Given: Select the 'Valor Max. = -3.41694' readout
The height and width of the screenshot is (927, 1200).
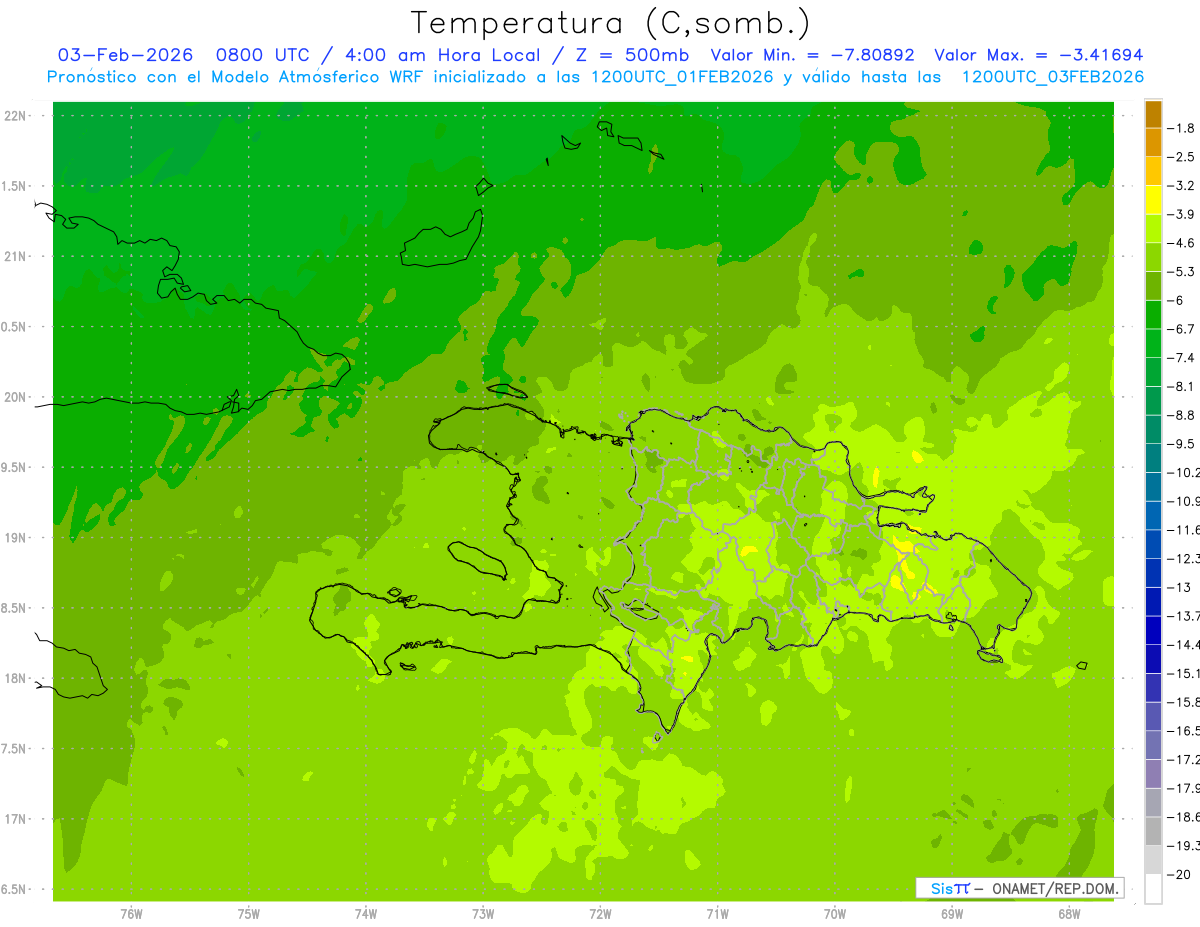Looking at the screenshot, I should click(x=1038, y=55).
